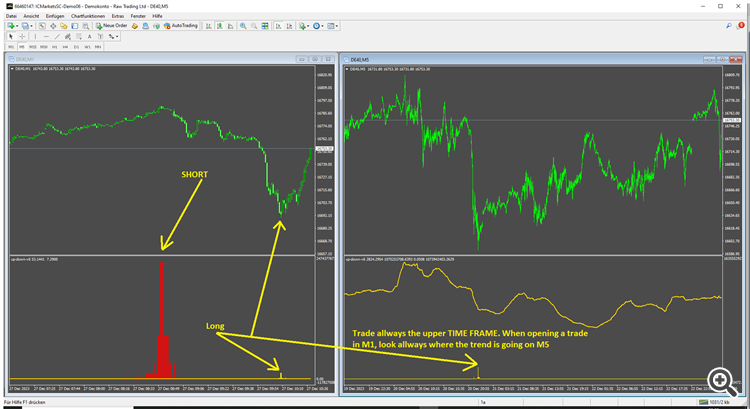Switch to the MN timeframe
This screenshot has height=409, width=750.
[x=98, y=47]
